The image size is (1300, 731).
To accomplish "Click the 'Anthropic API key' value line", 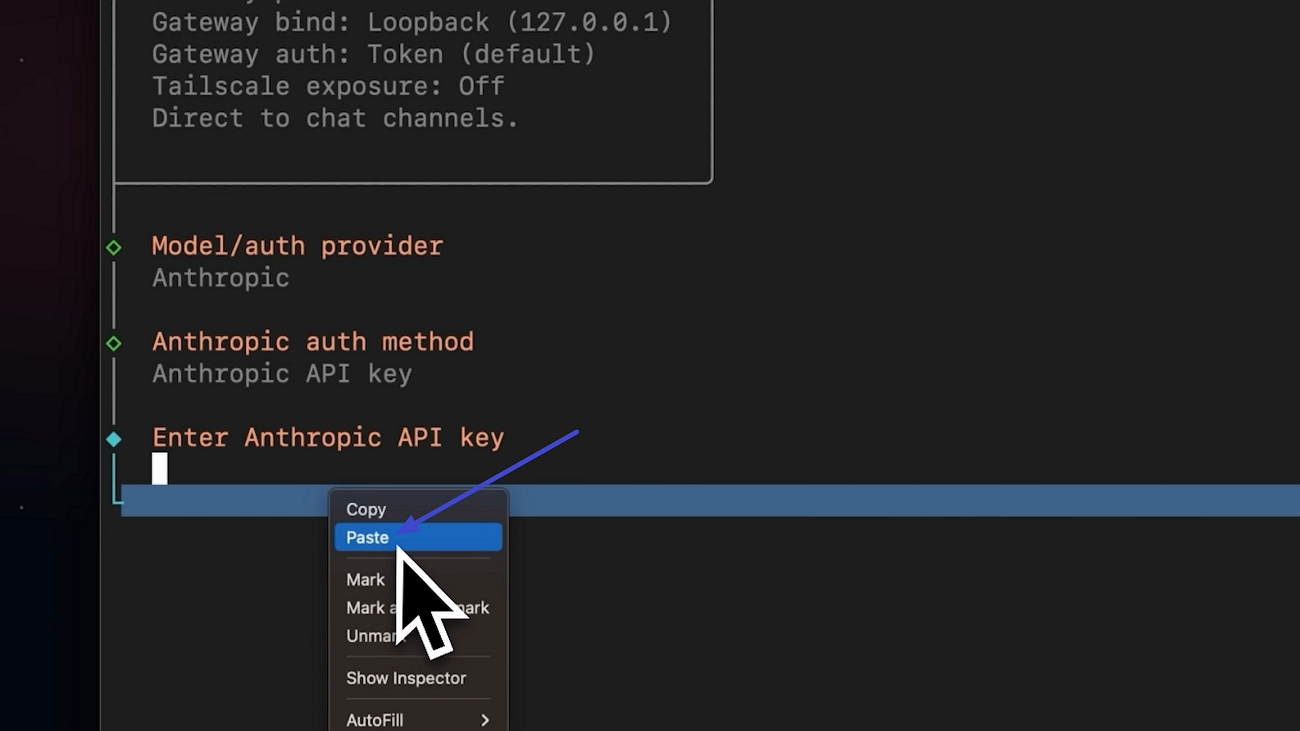I will tap(282, 374).
